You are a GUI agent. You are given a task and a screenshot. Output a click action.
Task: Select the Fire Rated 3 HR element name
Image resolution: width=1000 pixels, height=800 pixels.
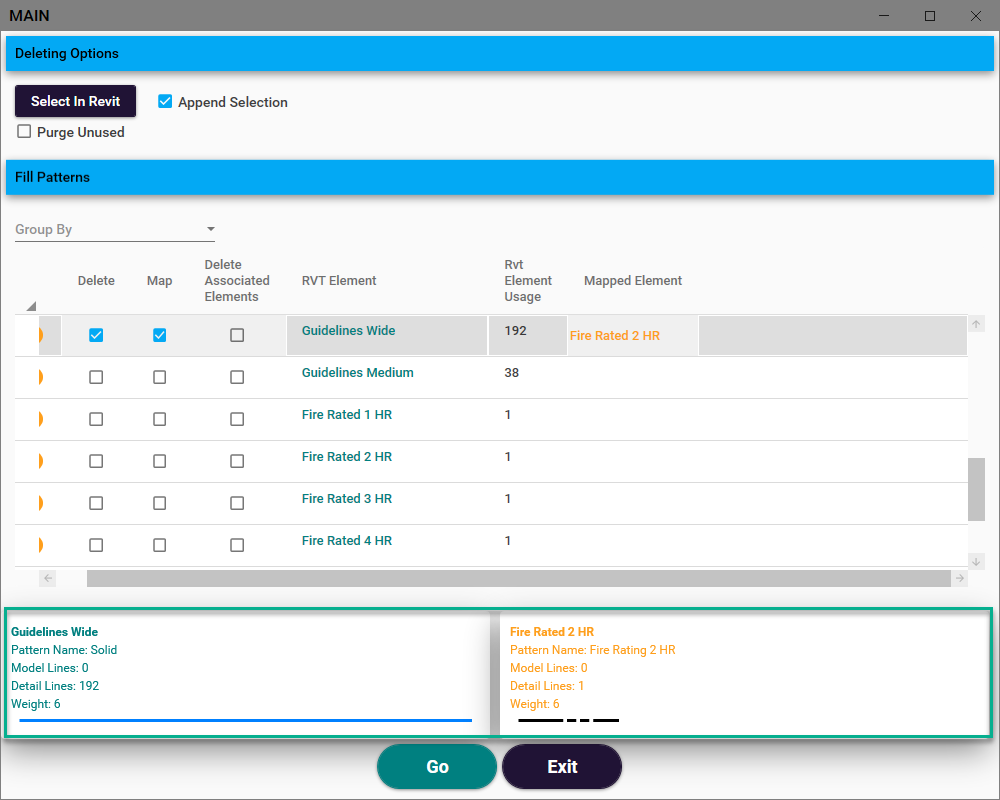click(346, 499)
